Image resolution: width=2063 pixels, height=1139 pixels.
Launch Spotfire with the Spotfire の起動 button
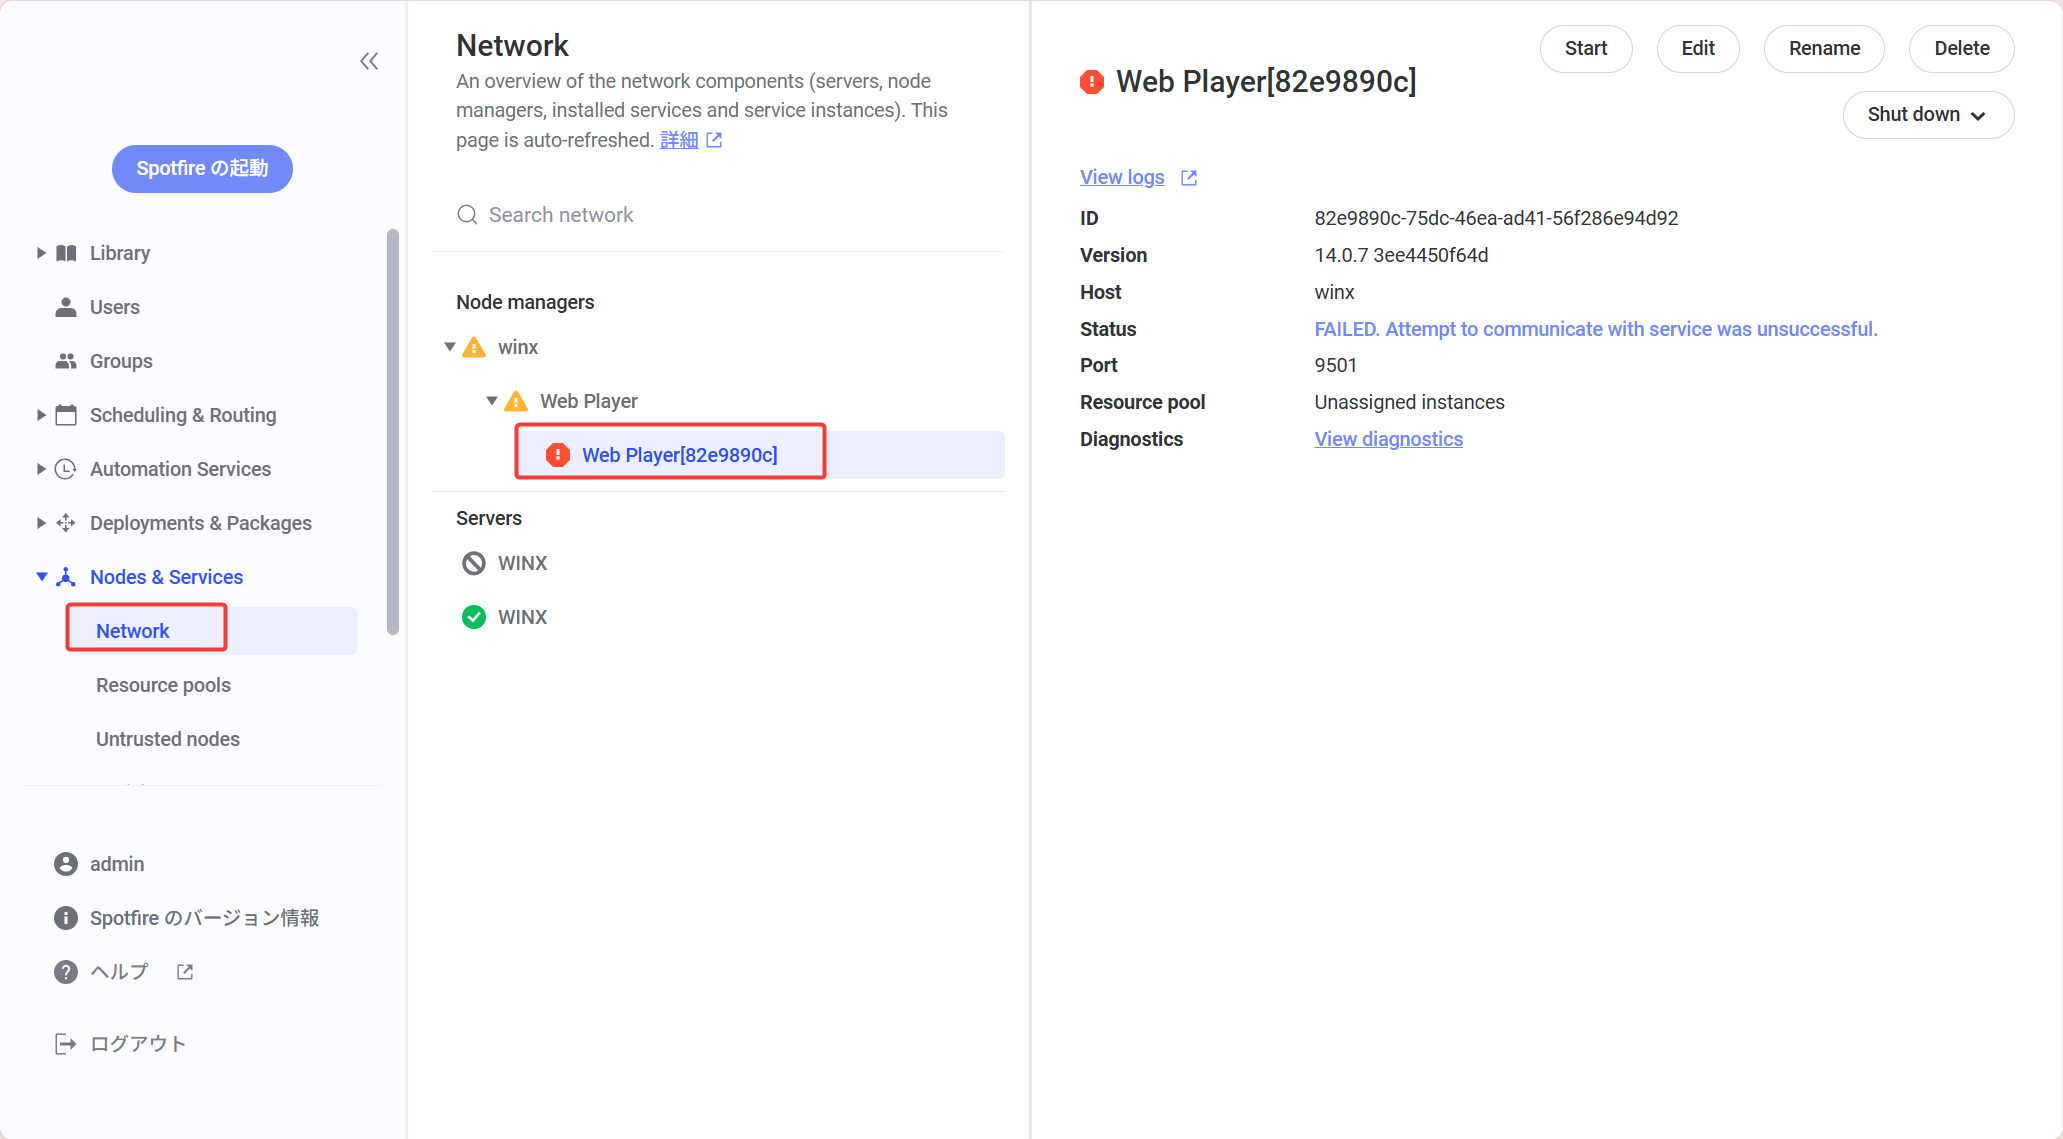(x=202, y=168)
